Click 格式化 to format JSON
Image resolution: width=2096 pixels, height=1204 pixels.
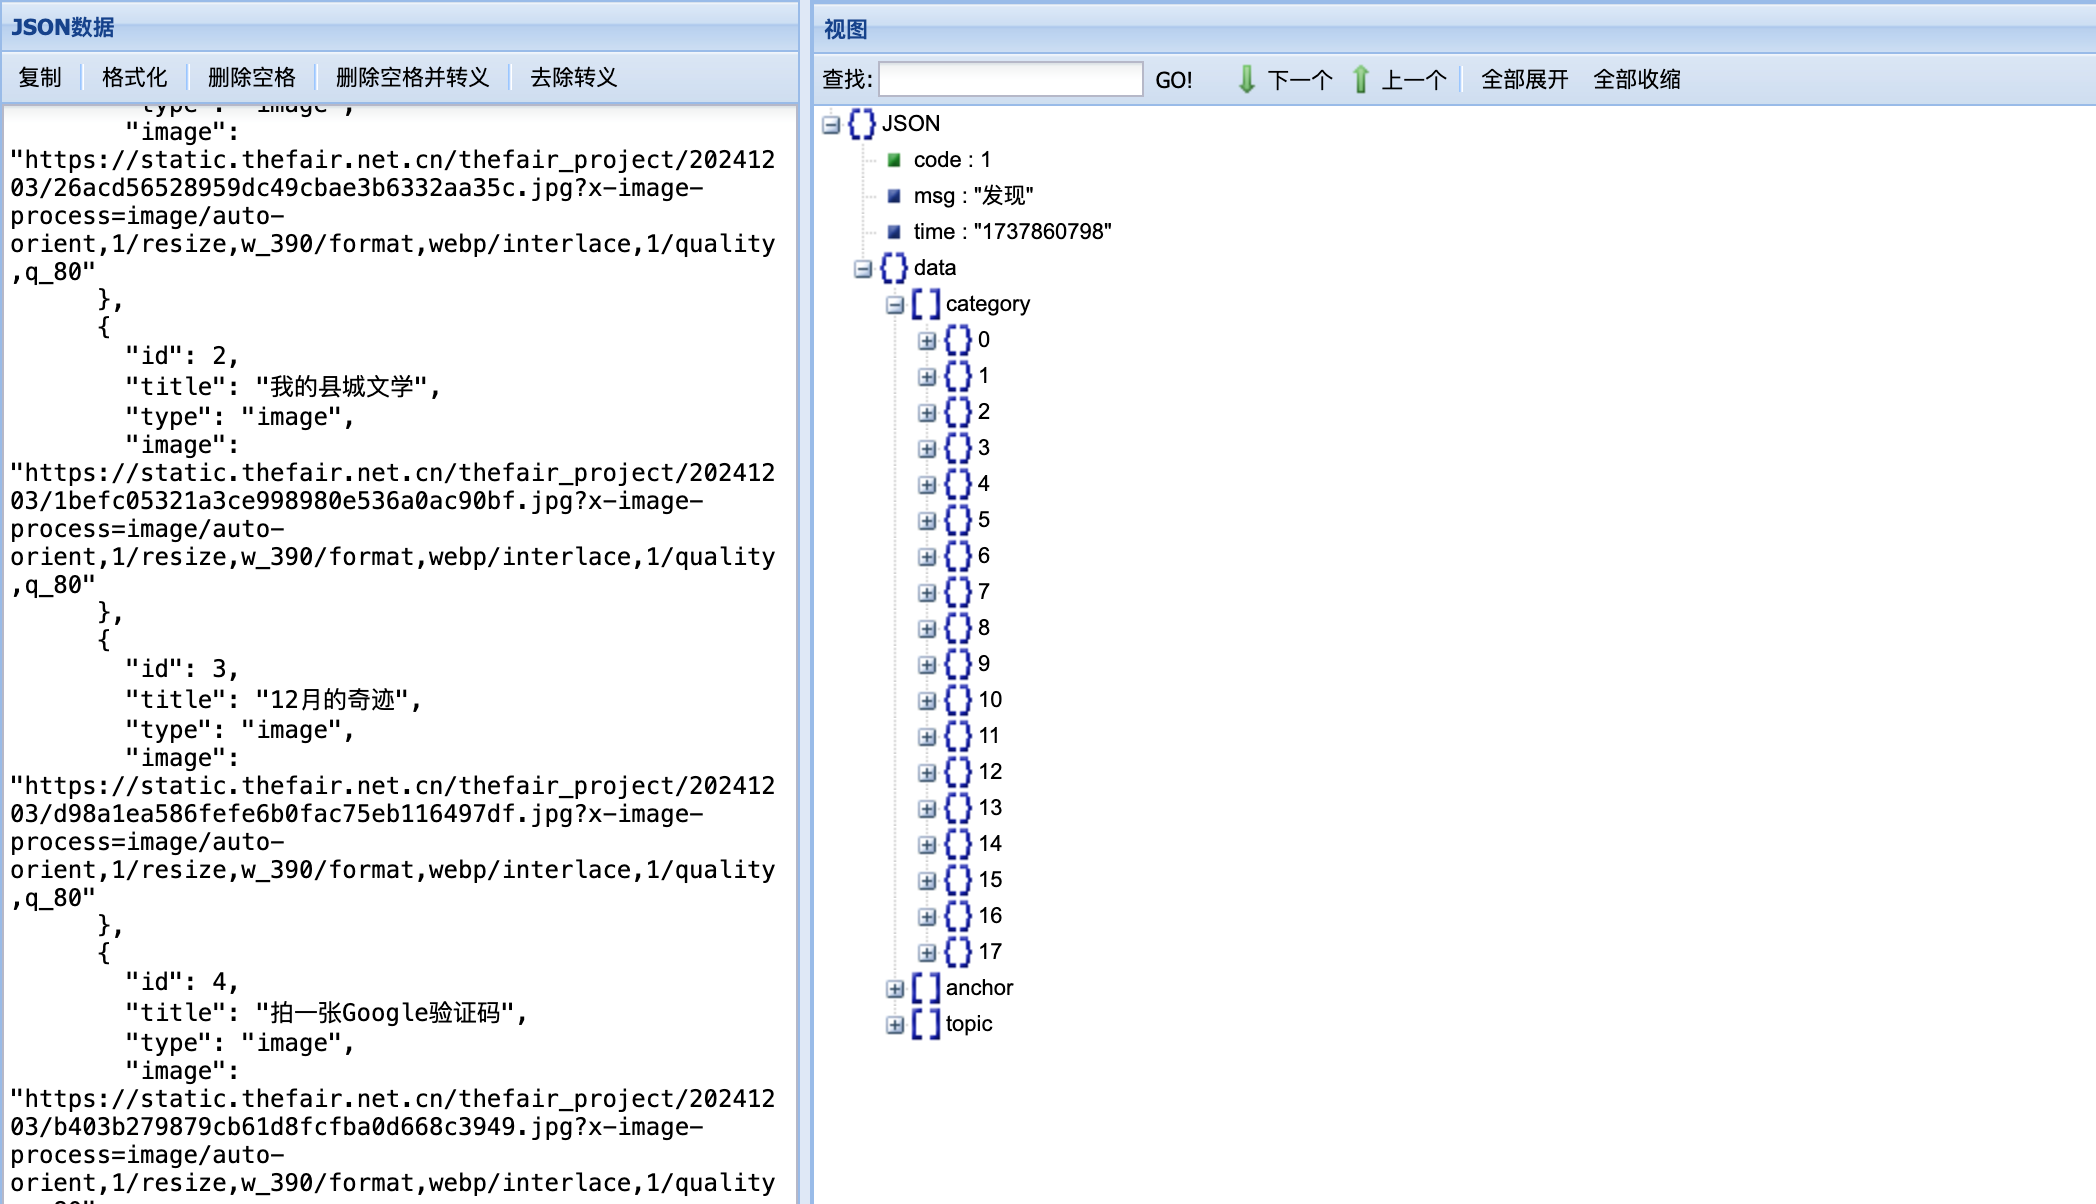click(134, 78)
